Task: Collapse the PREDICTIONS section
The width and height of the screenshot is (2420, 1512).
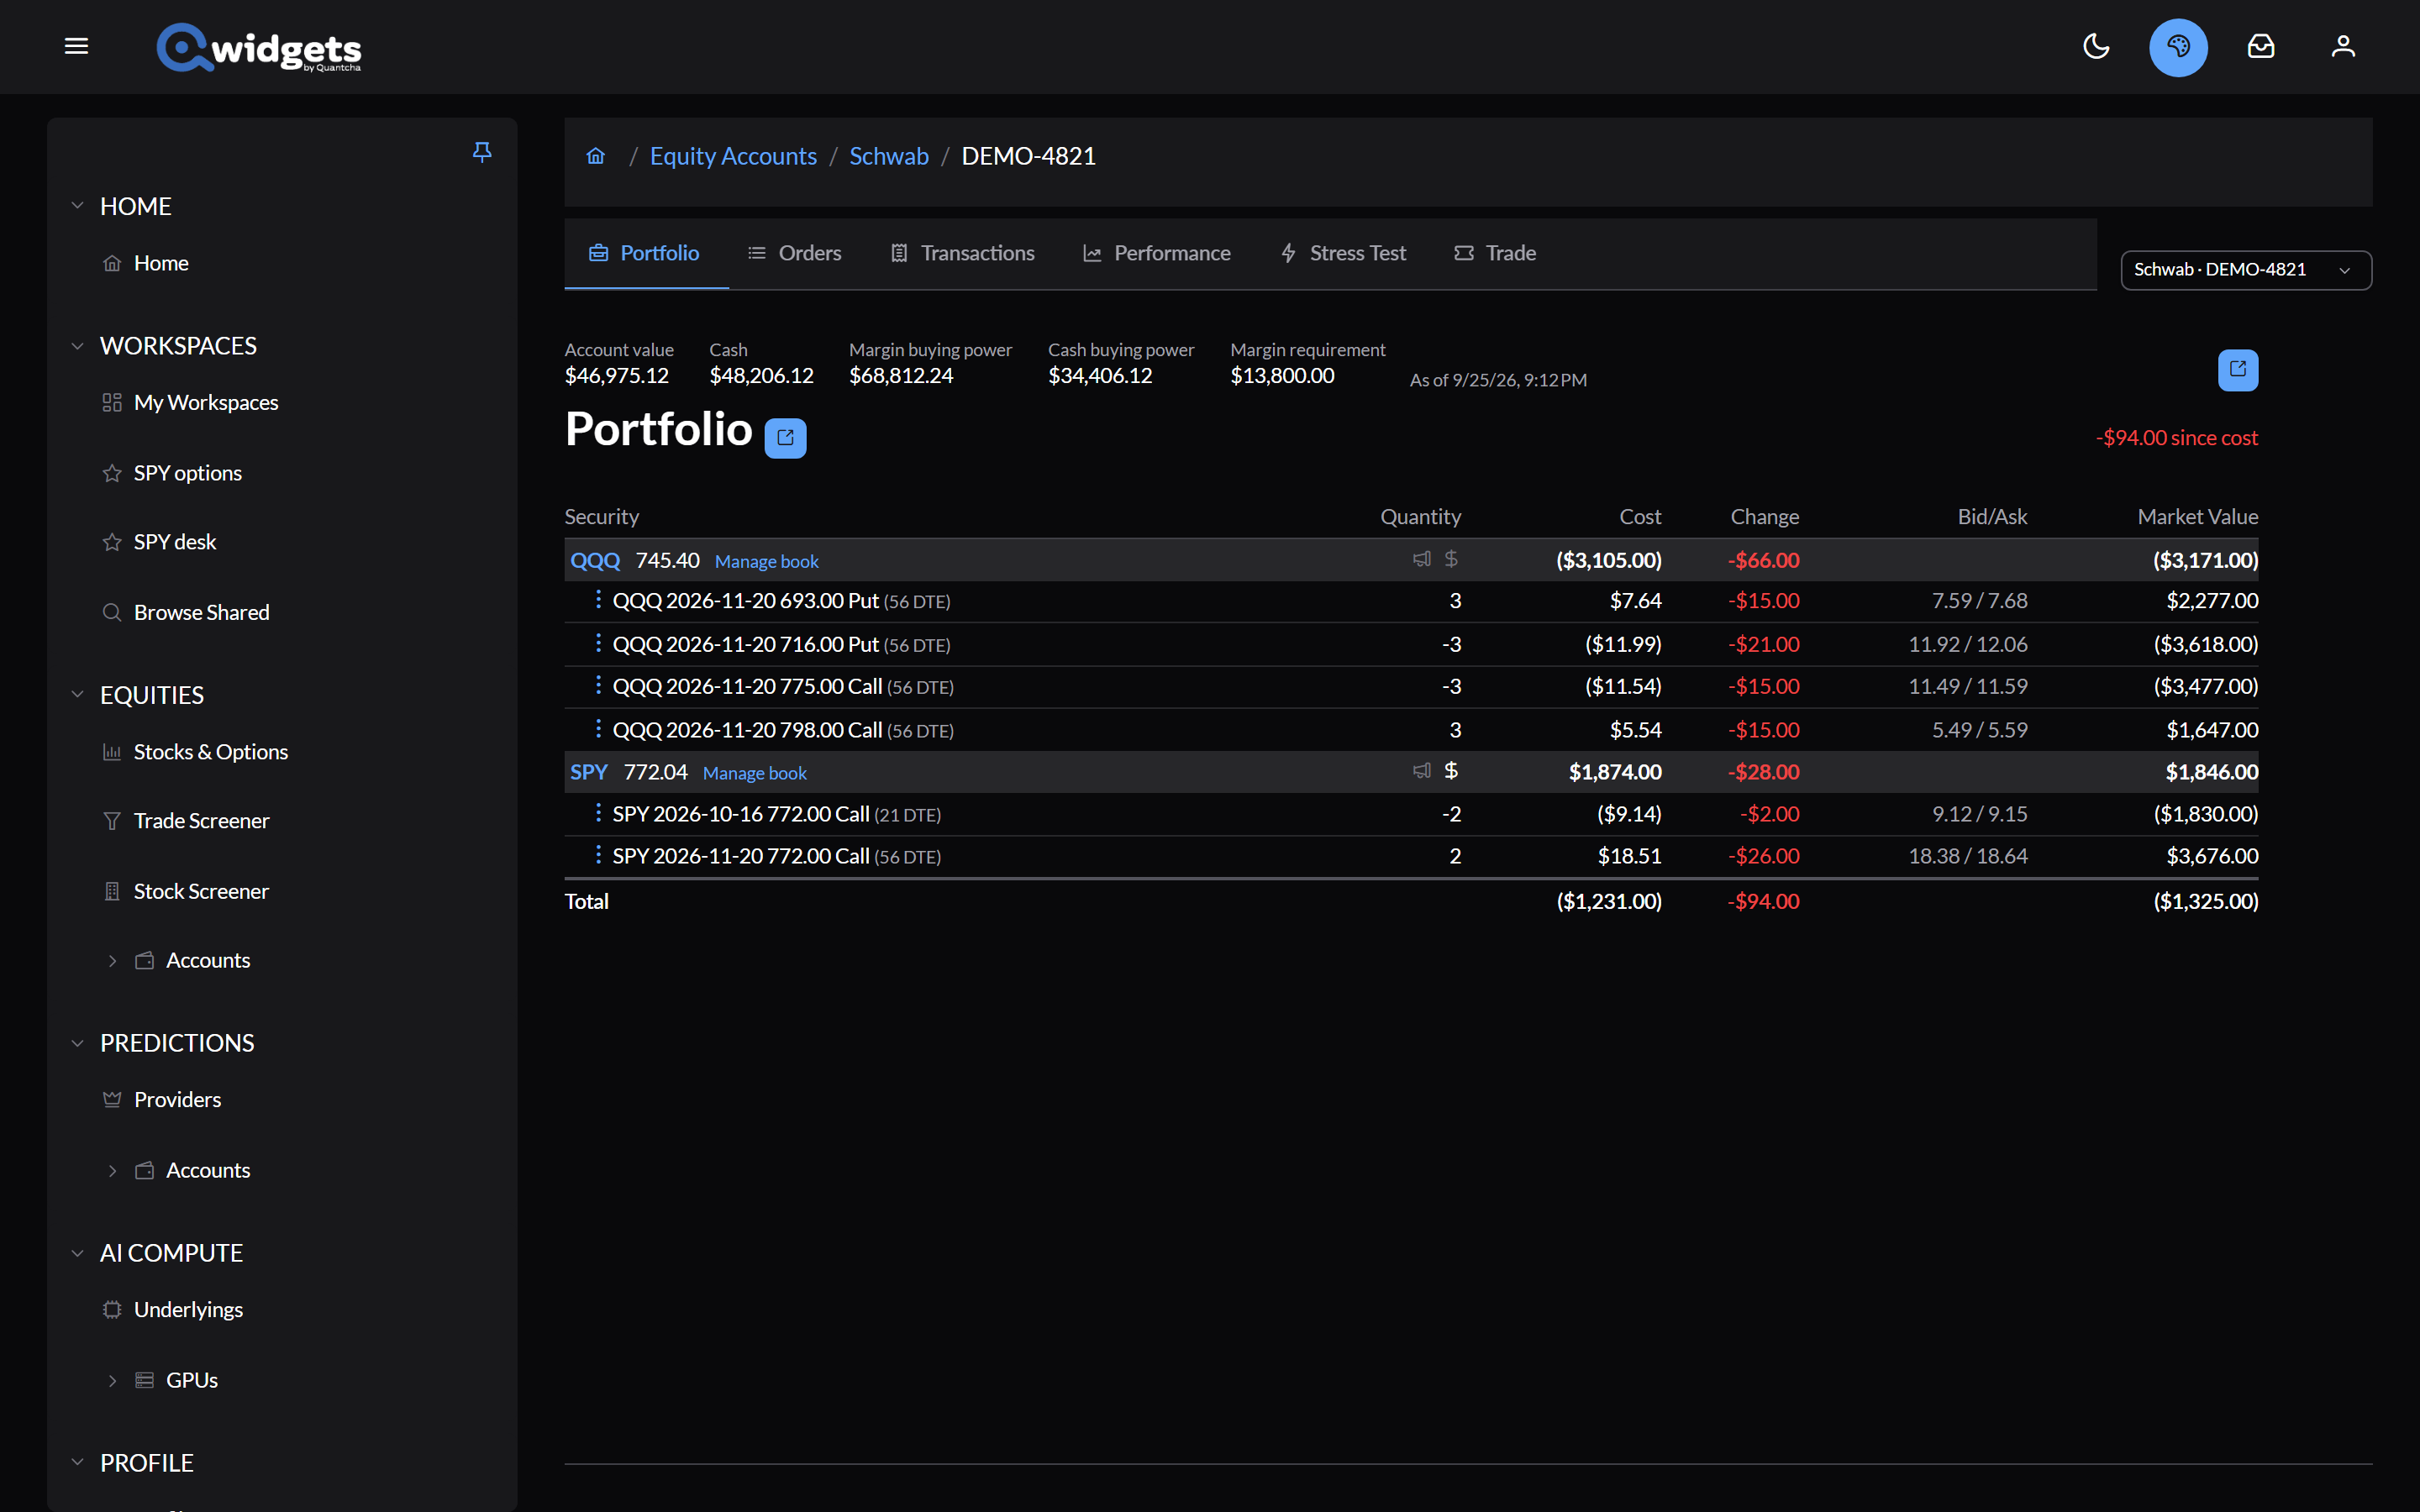Action: [x=77, y=1043]
